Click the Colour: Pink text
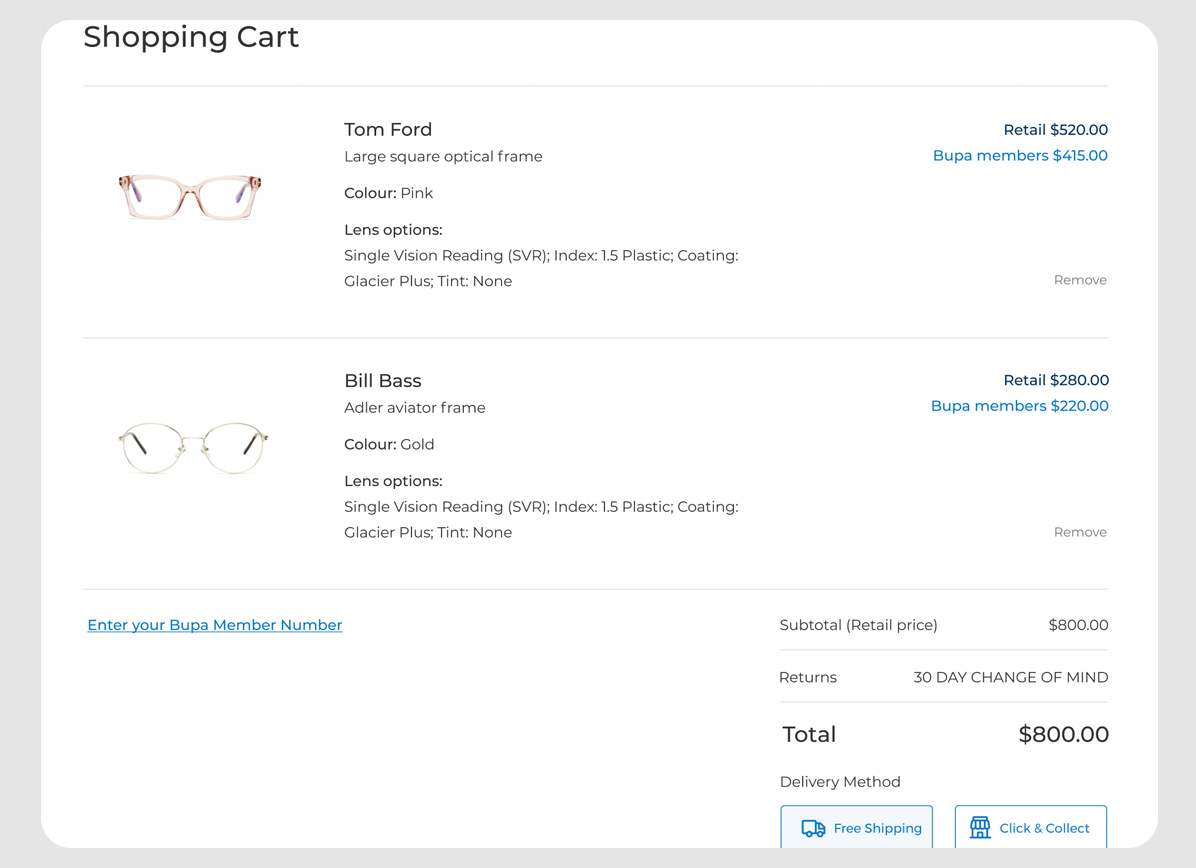Viewport: 1196px width, 868px height. click(x=388, y=193)
